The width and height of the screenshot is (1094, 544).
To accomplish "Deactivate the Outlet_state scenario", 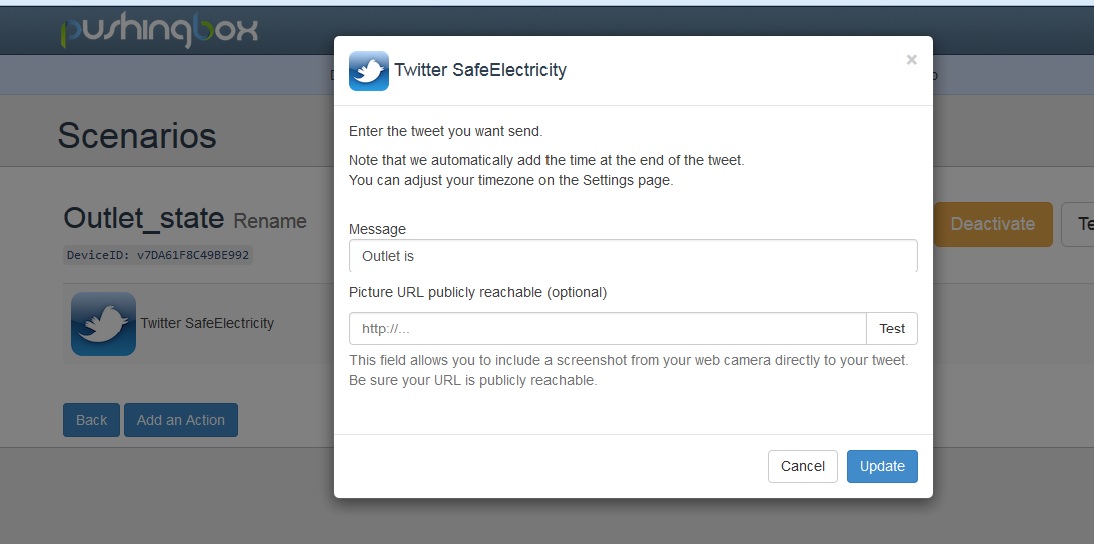I will click(992, 224).
